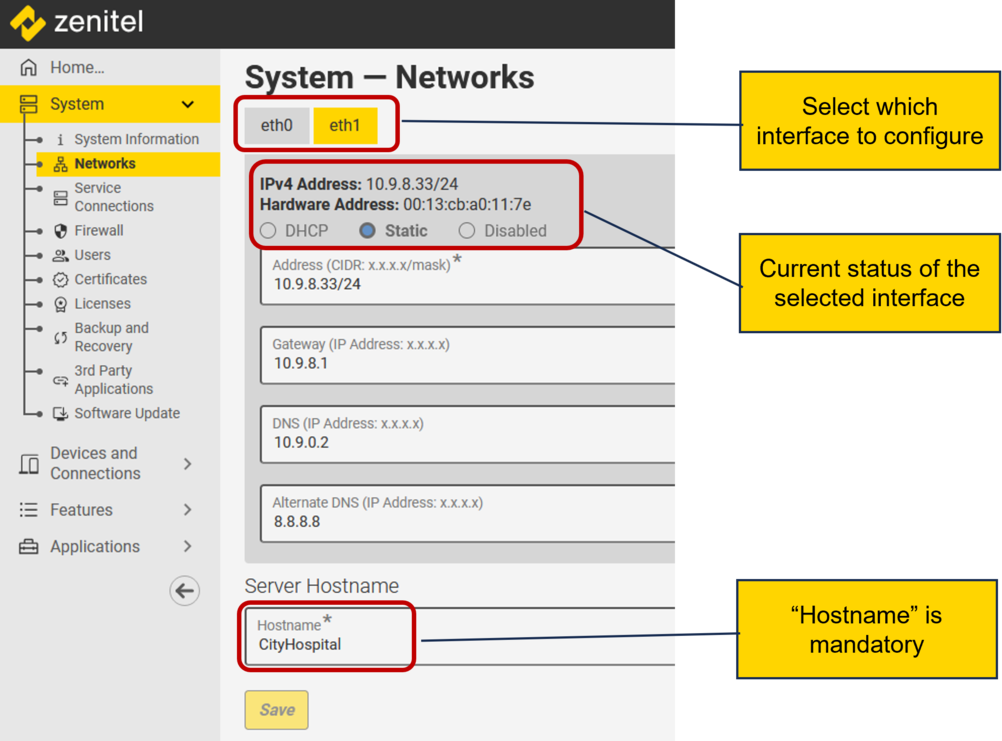Click the Save button
This screenshot has height=741, width=1002.
tap(276, 710)
